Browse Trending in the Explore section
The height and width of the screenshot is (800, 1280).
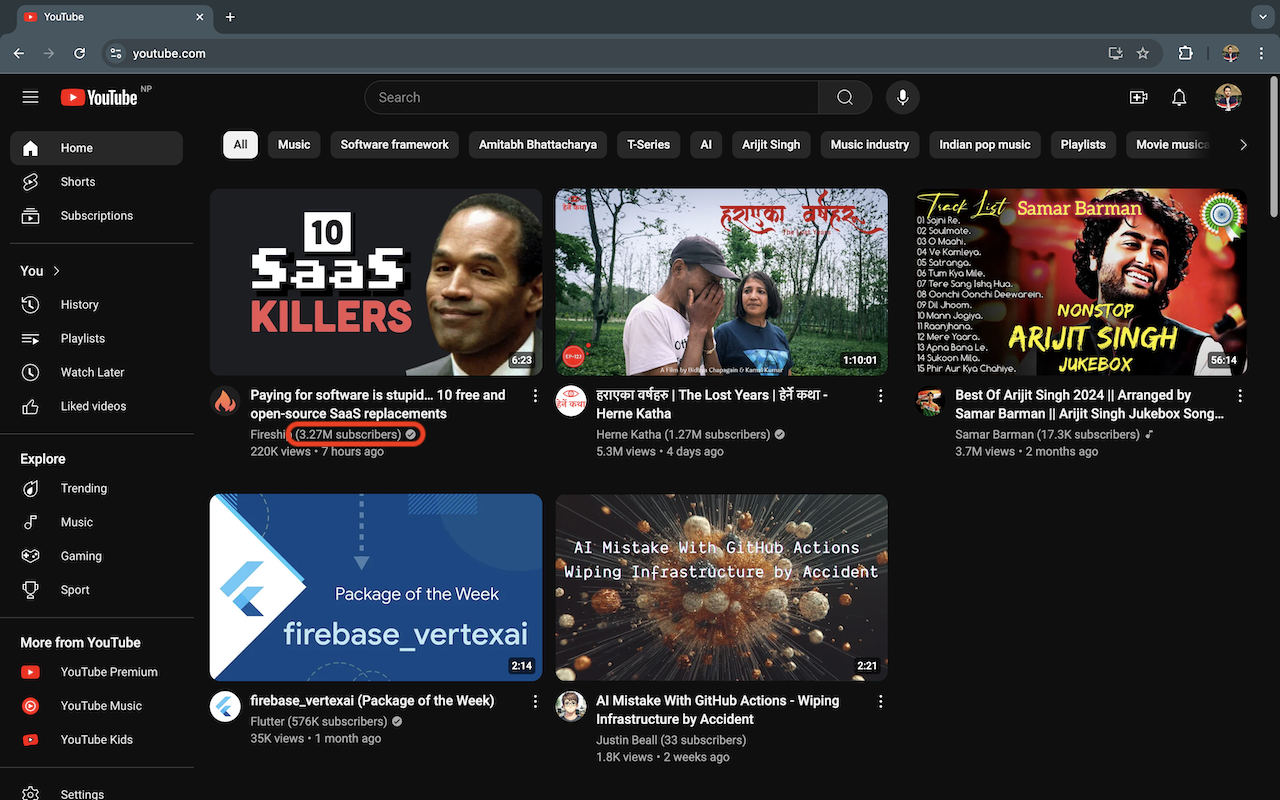point(83,488)
